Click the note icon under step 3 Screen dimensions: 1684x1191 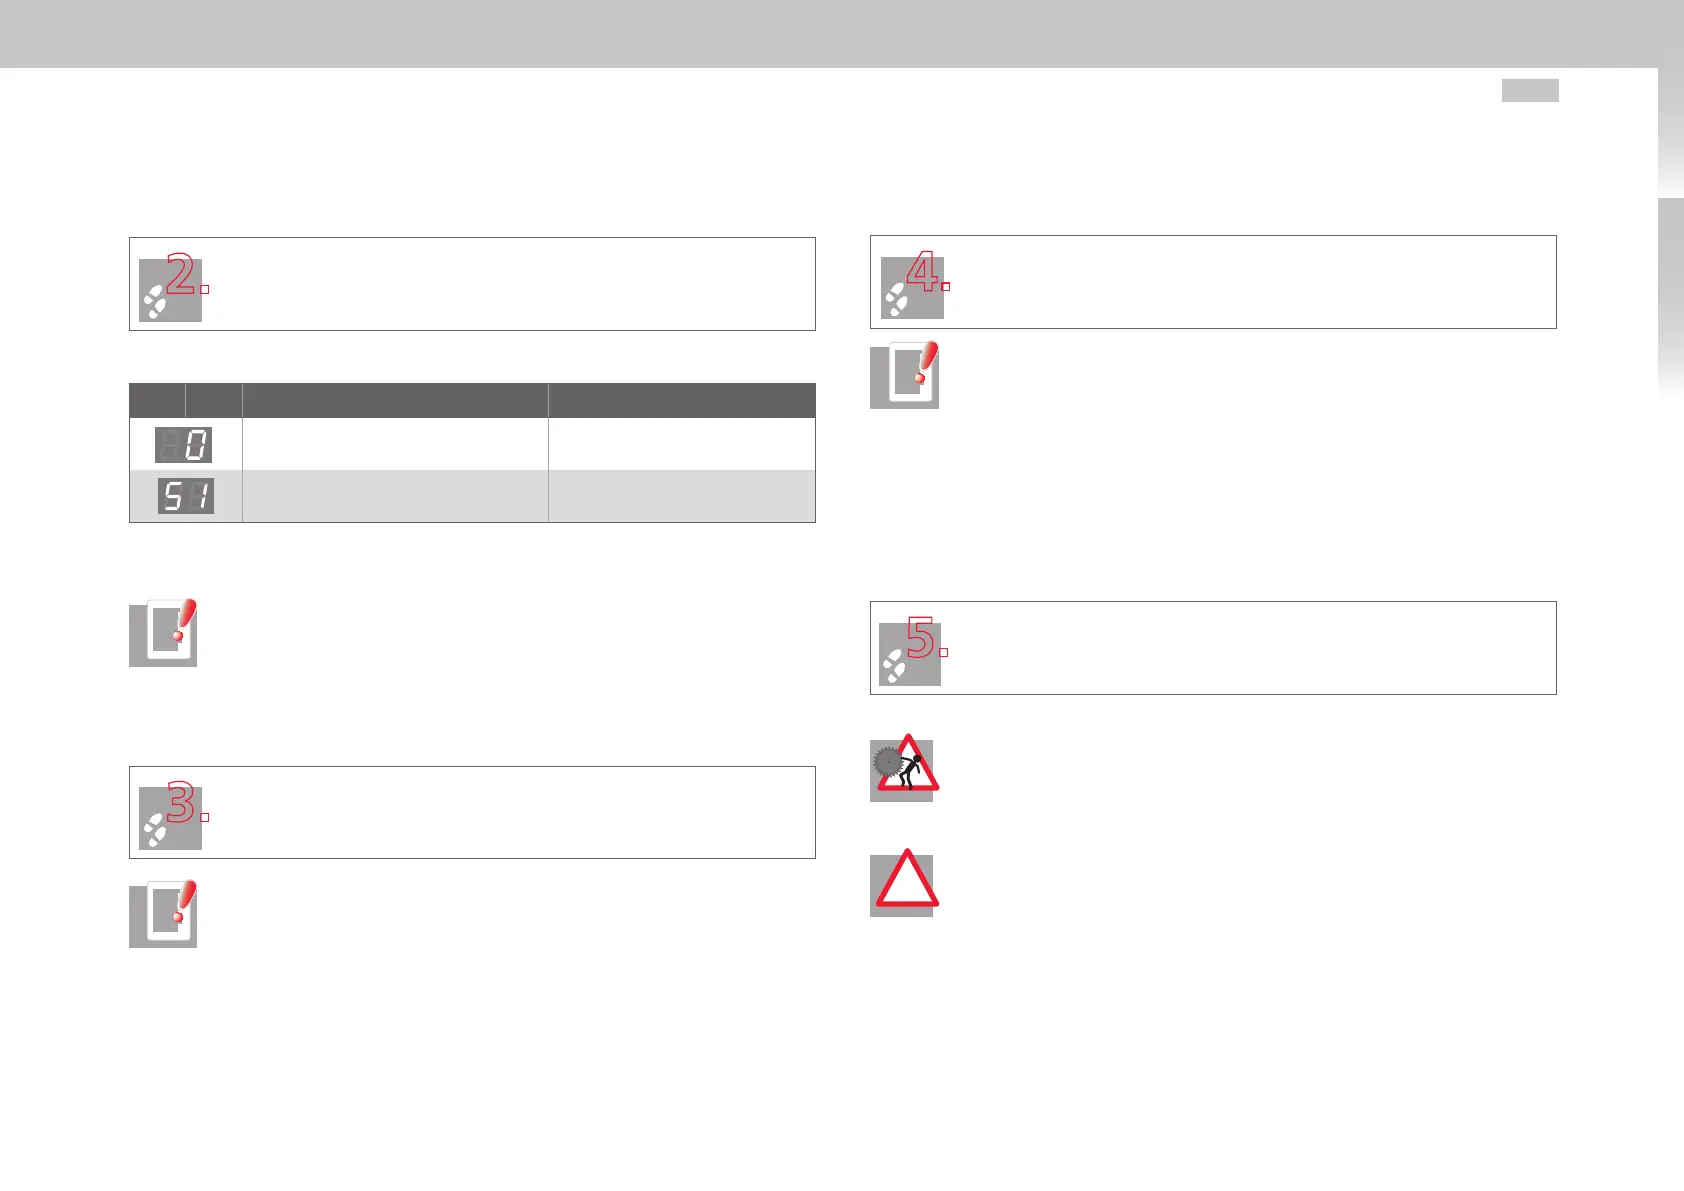pos(163,914)
